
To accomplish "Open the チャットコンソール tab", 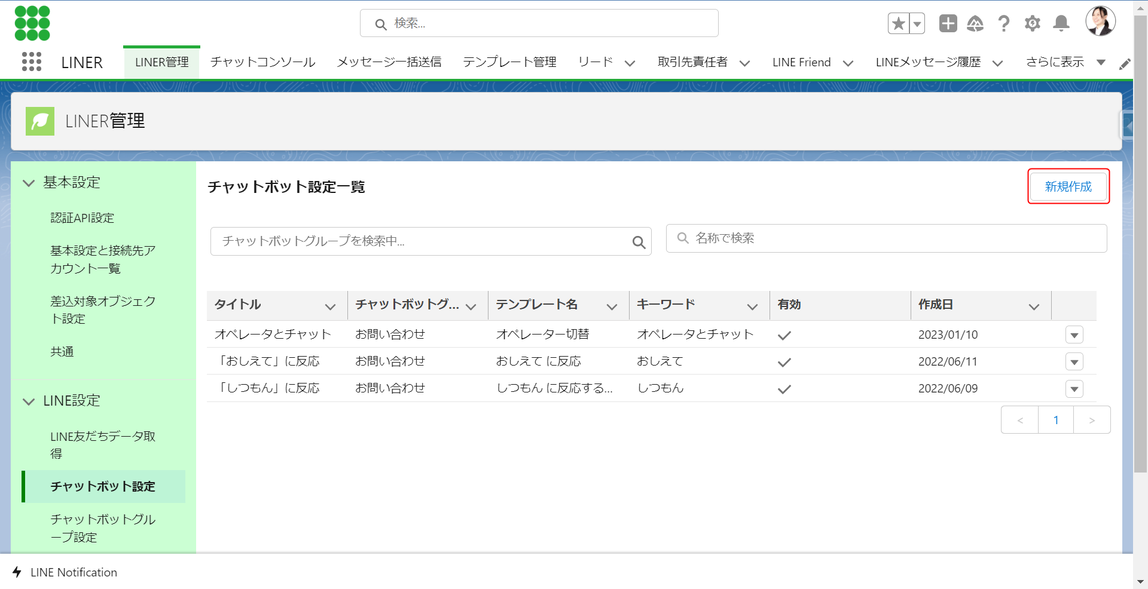I will click(263, 62).
